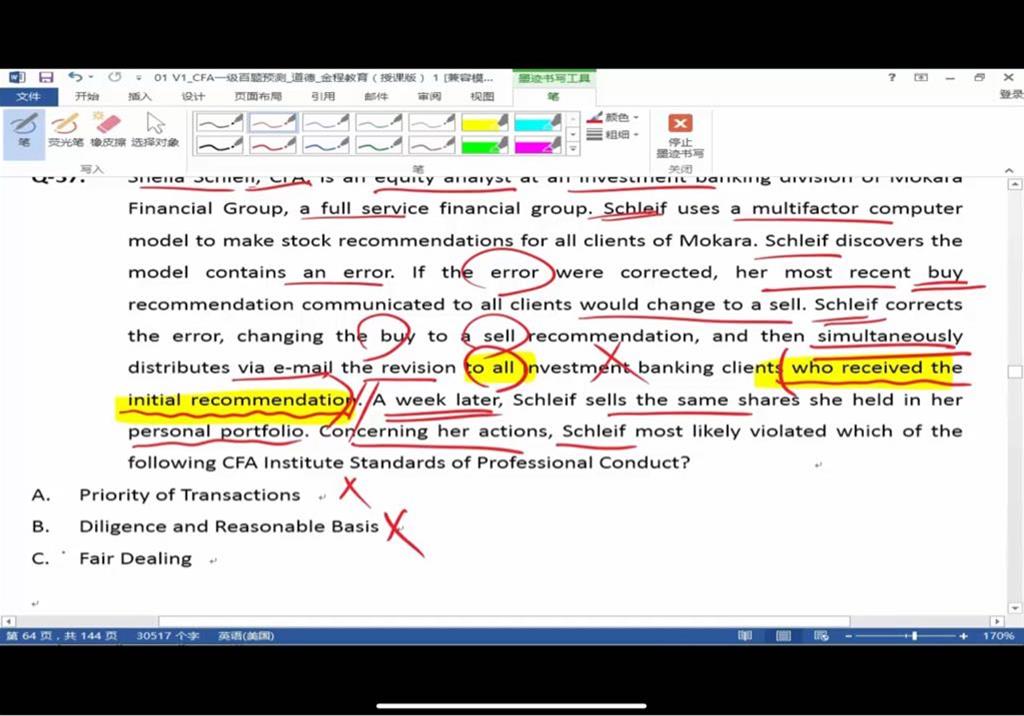Click the Word application icon
This screenshot has width=1024, height=716.
(x=17, y=77)
